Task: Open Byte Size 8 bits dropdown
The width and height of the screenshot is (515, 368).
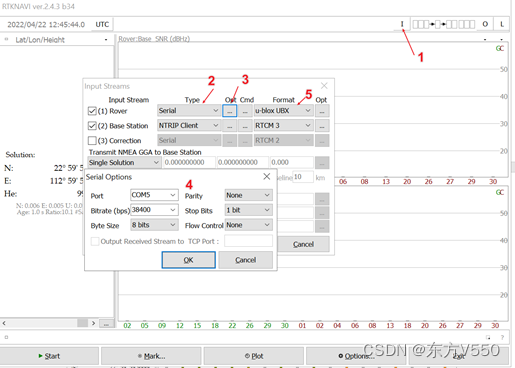Action: point(154,225)
